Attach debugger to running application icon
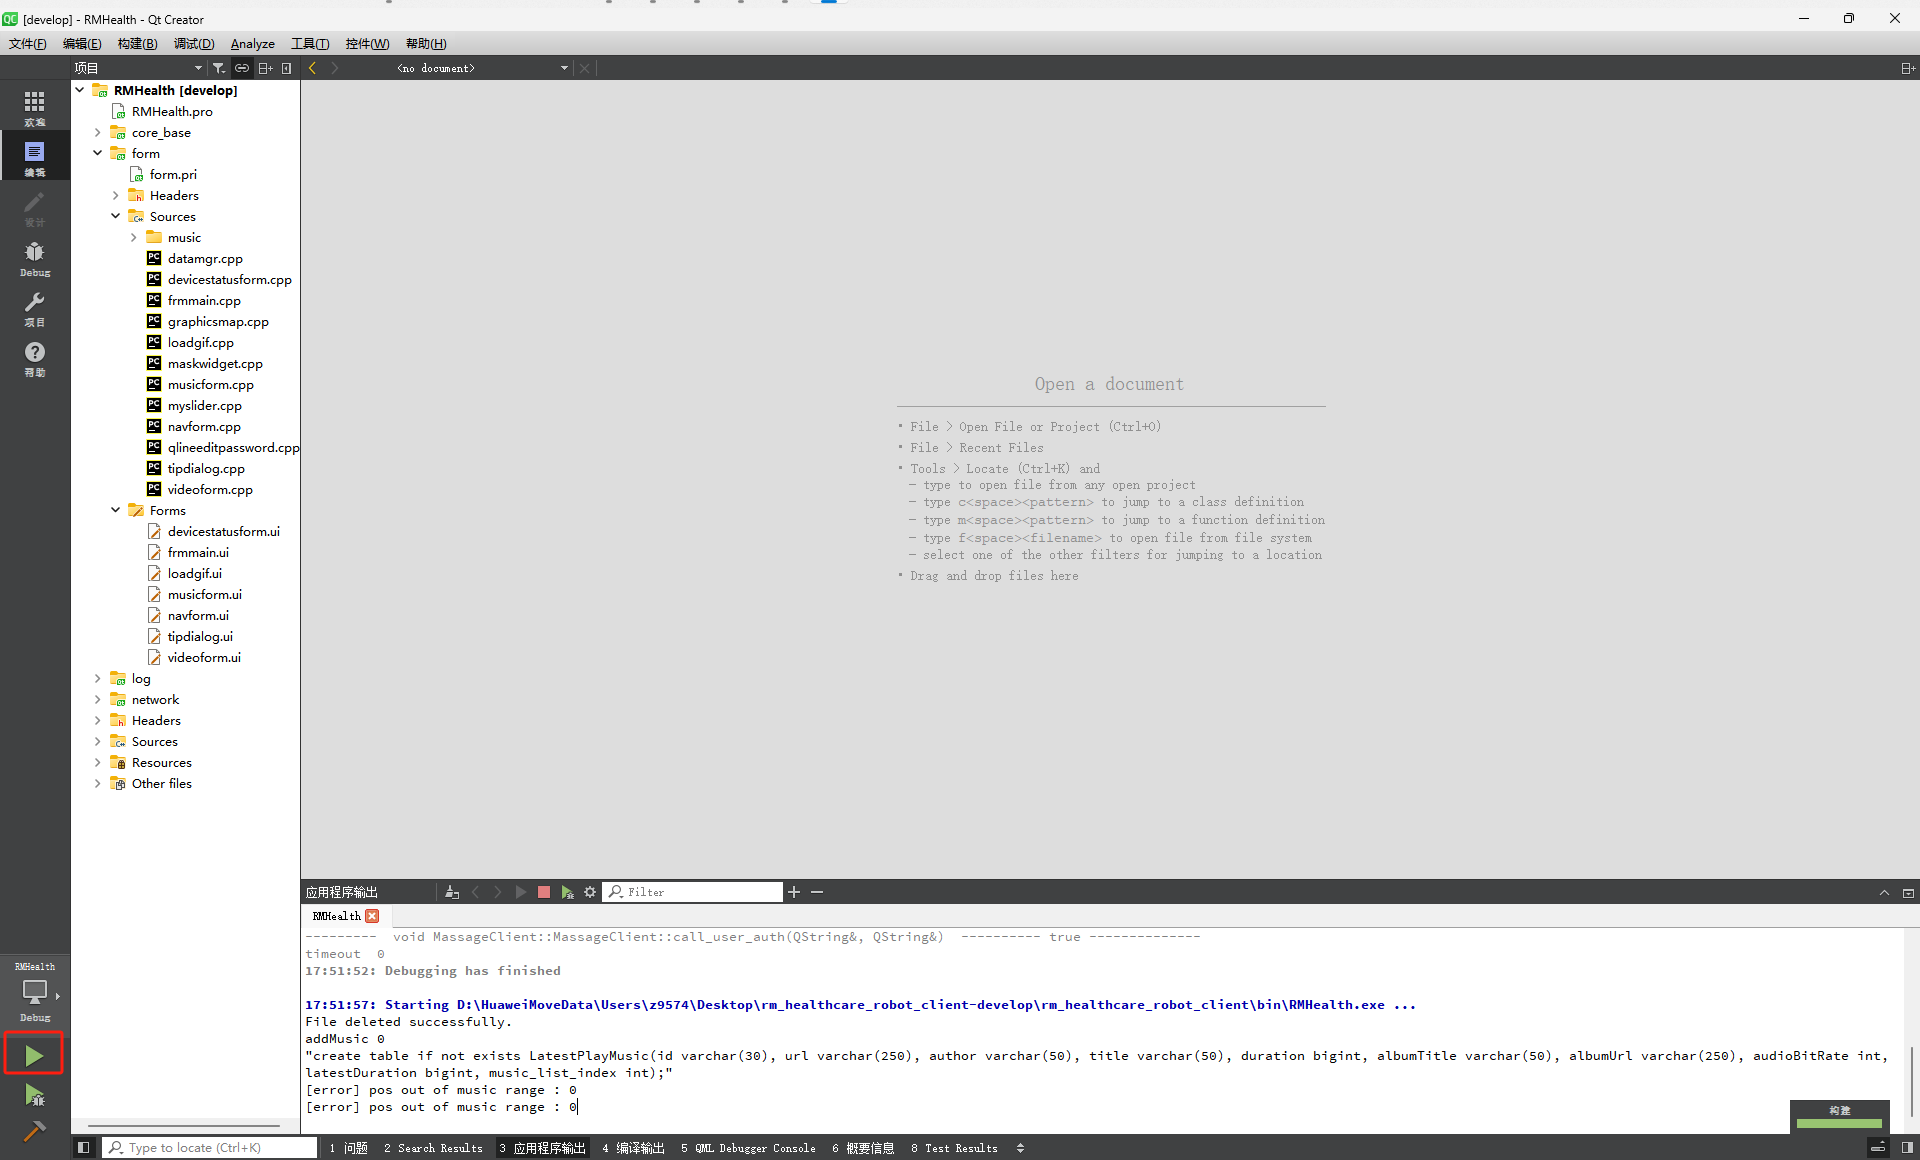 click(567, 892)
